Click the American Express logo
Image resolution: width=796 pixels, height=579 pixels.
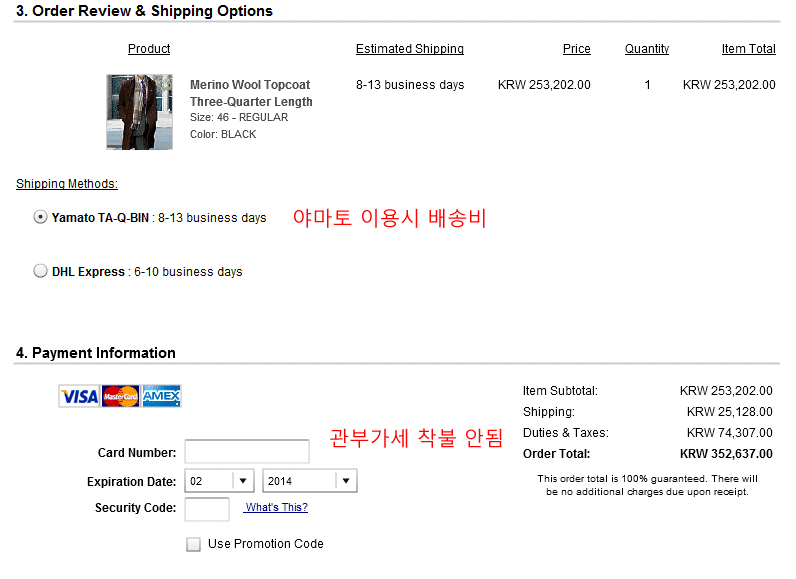[161, 396]
